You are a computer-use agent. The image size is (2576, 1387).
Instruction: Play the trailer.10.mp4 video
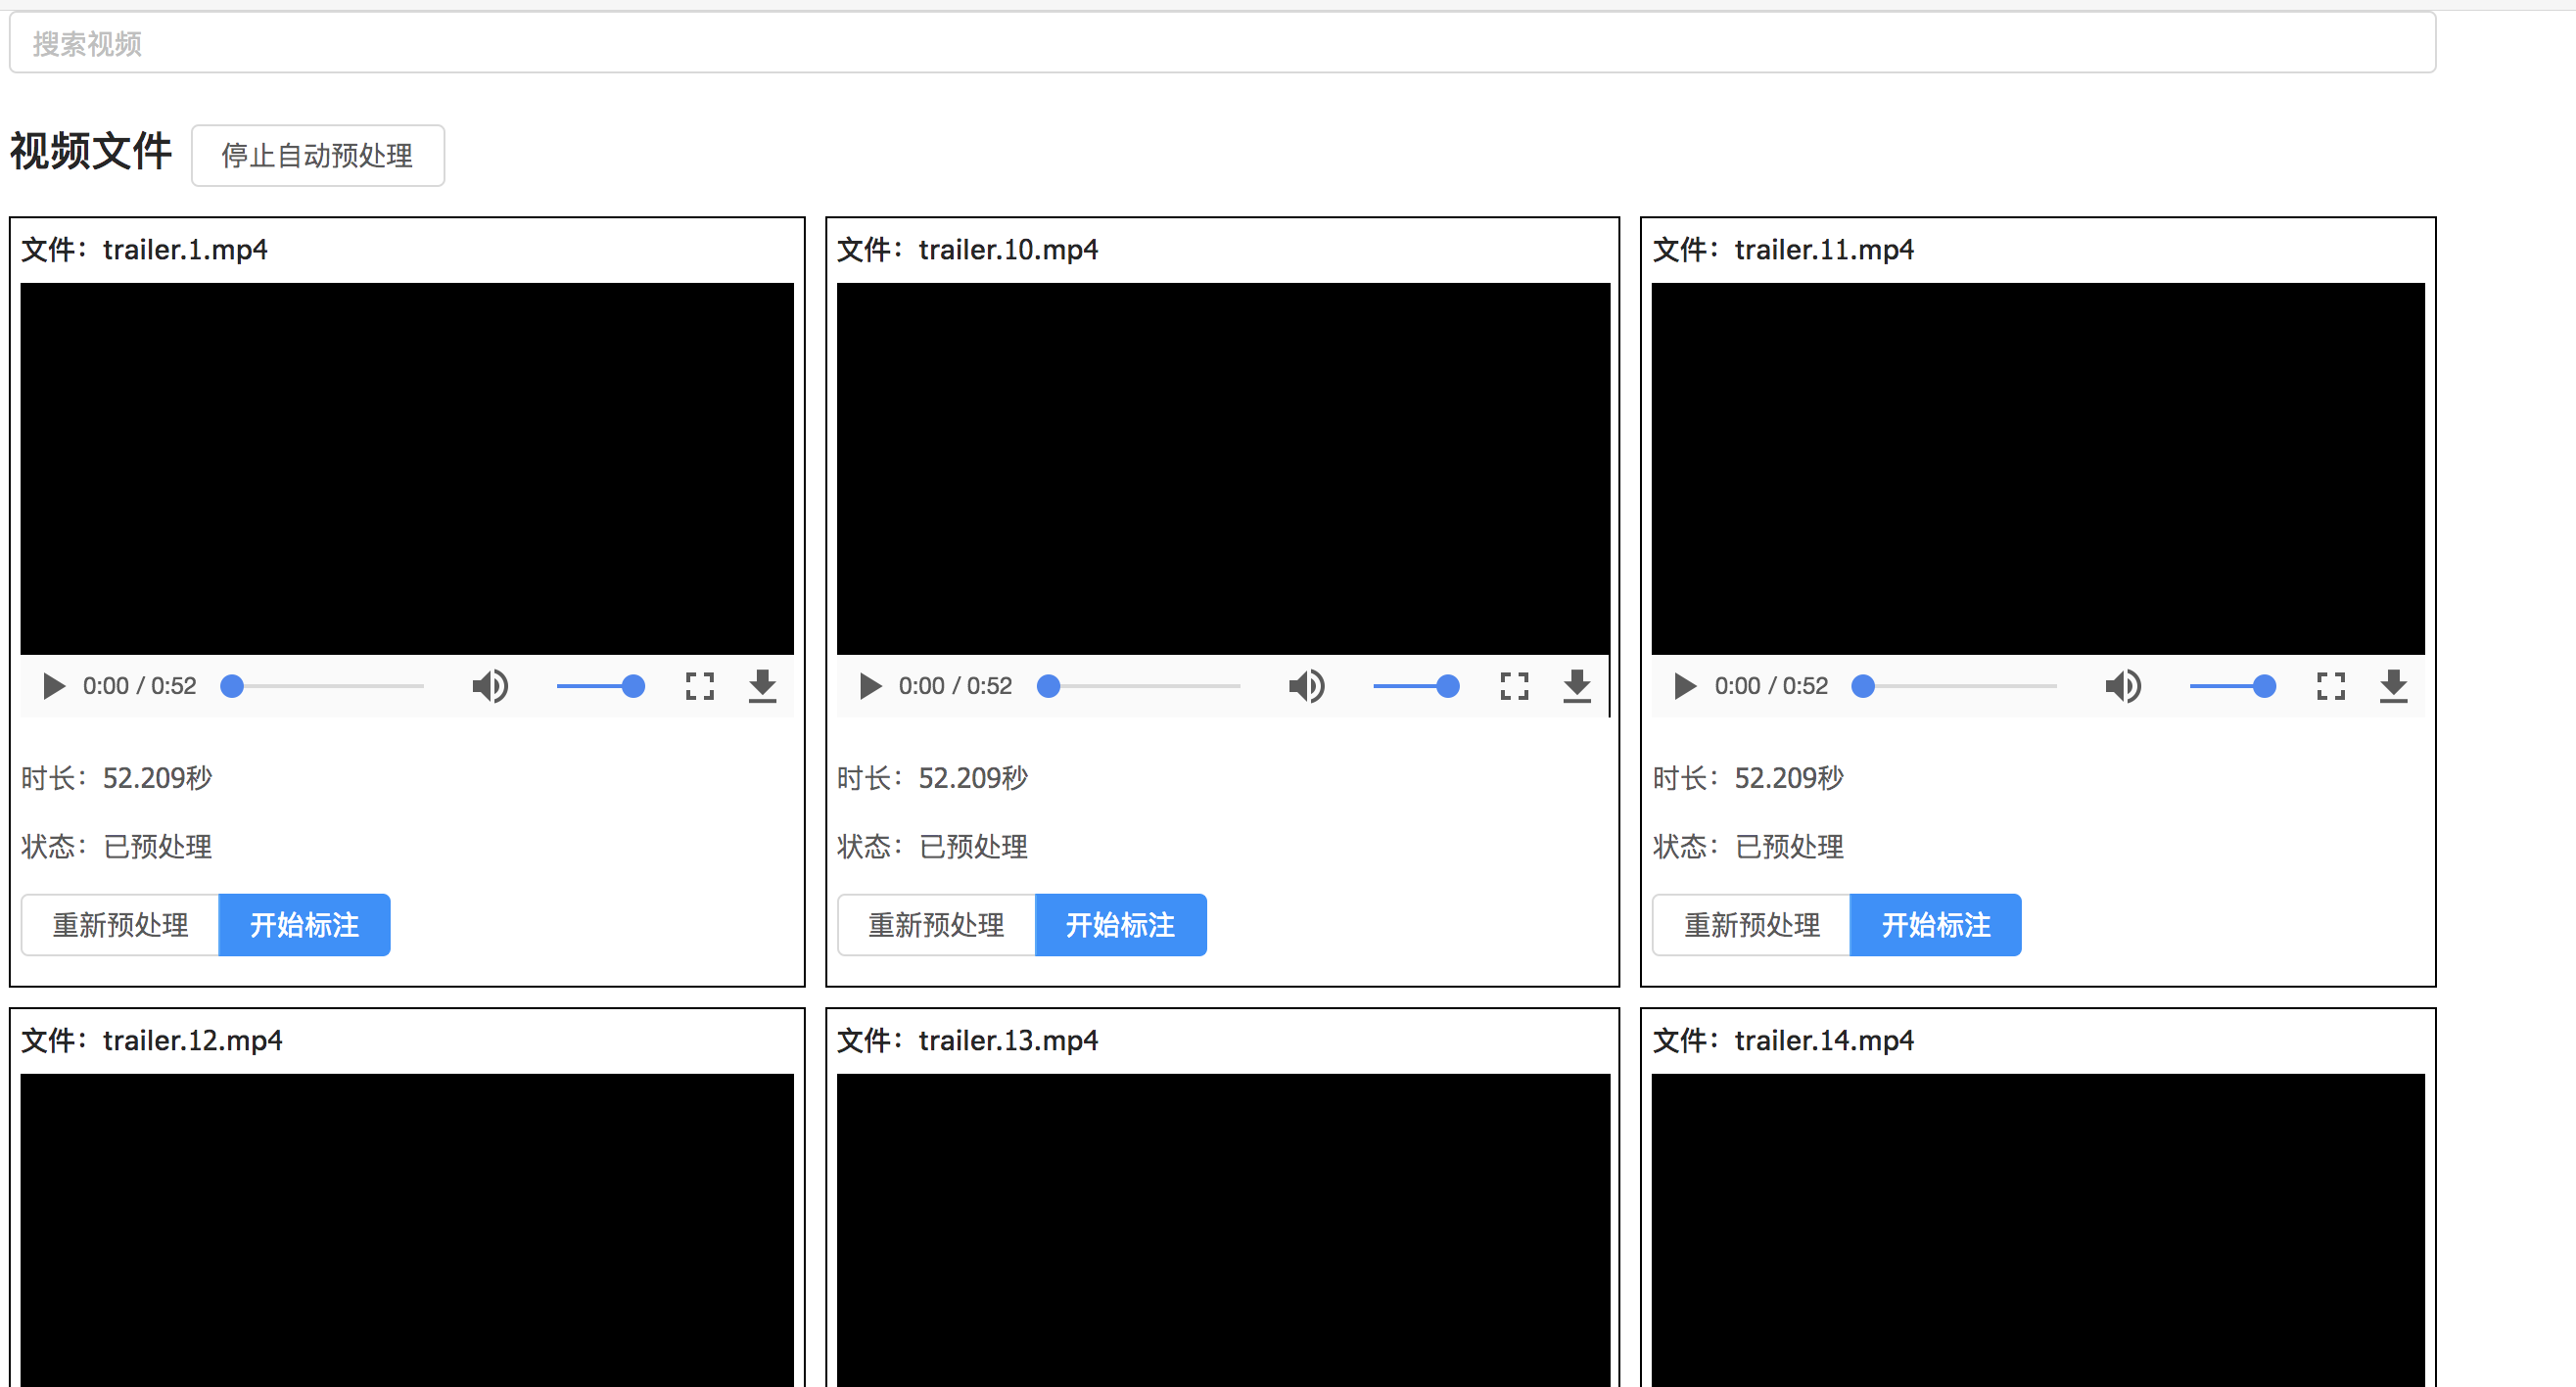[870, 686]
